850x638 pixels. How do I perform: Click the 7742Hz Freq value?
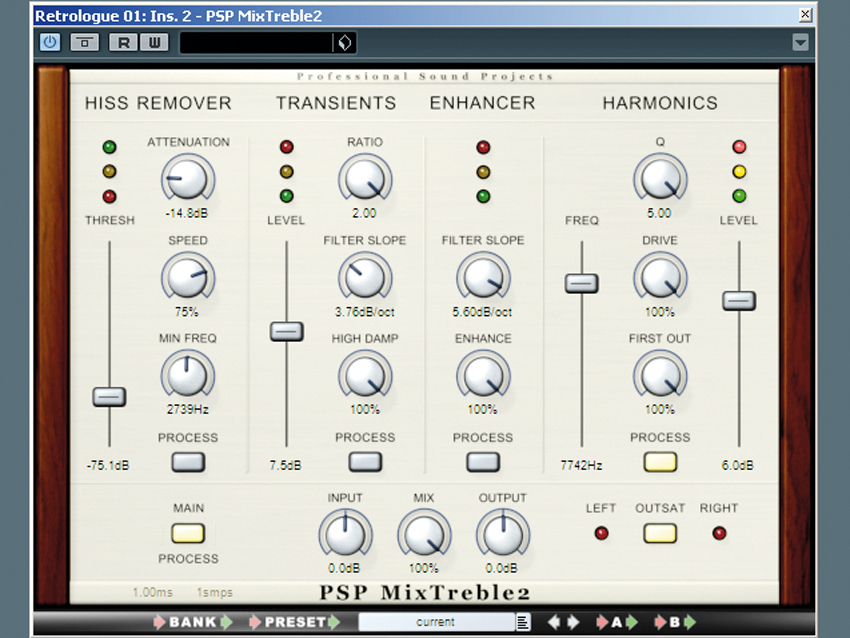[581, 465]
